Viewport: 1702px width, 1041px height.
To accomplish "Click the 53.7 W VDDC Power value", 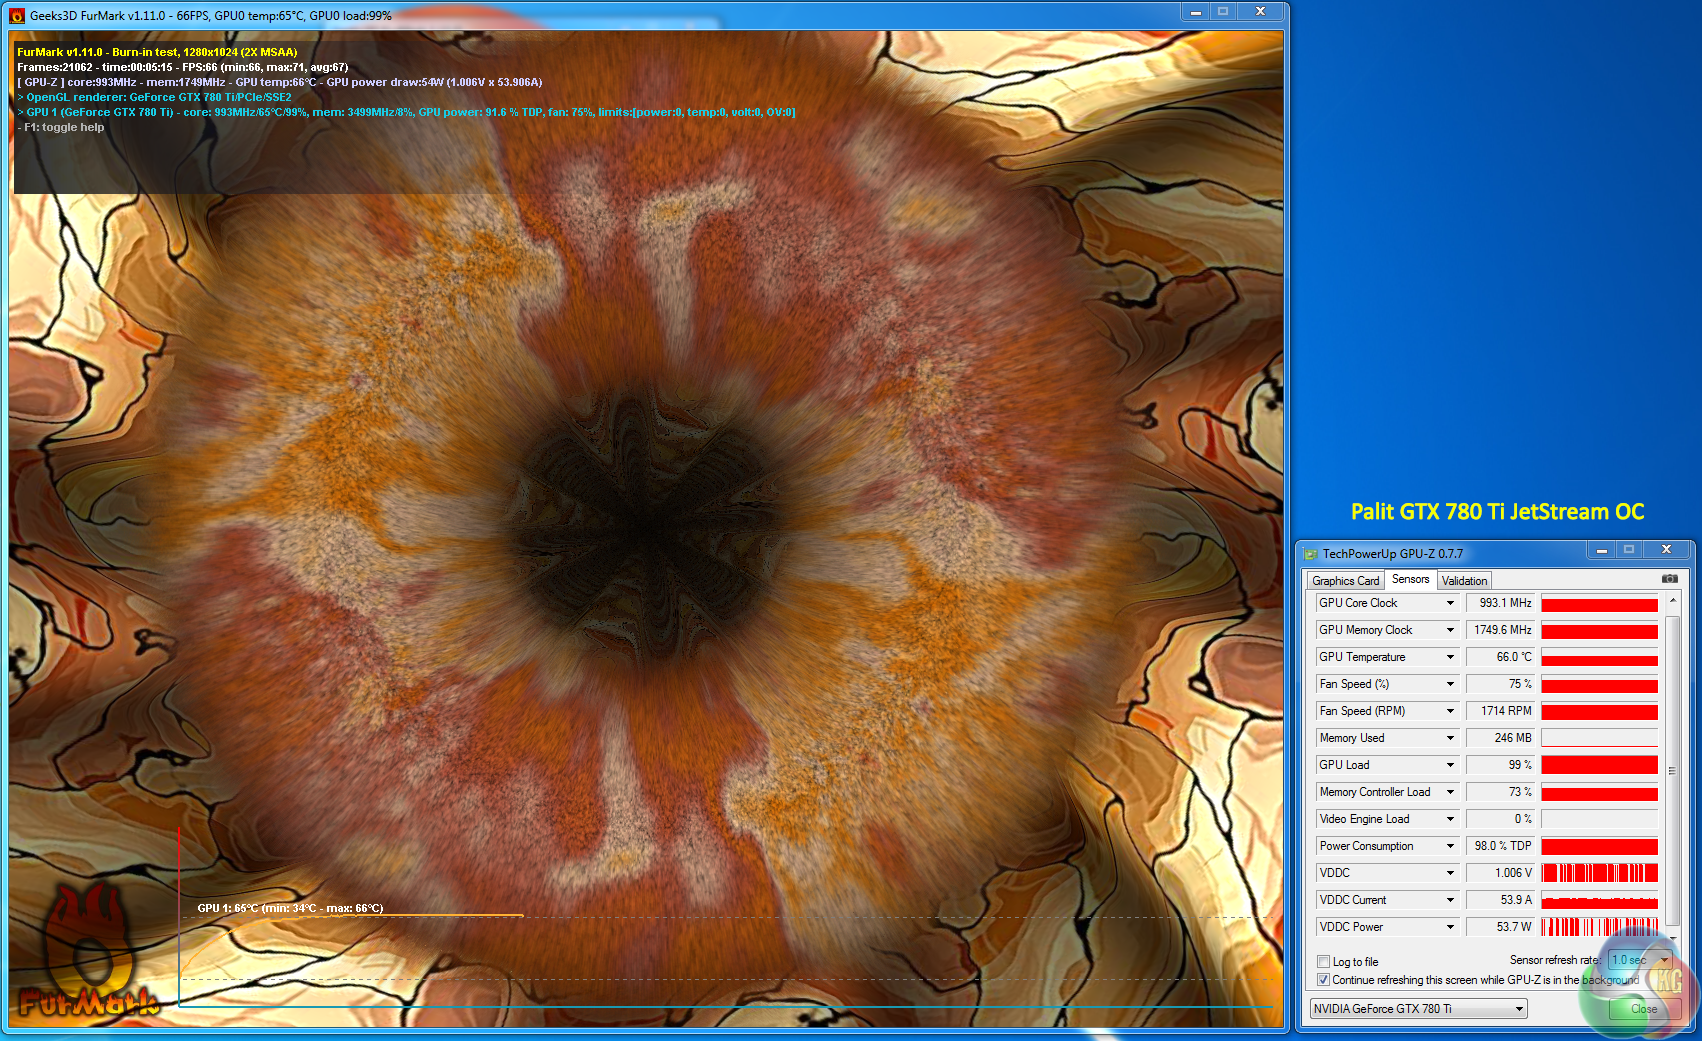I will click(1500, 927).
